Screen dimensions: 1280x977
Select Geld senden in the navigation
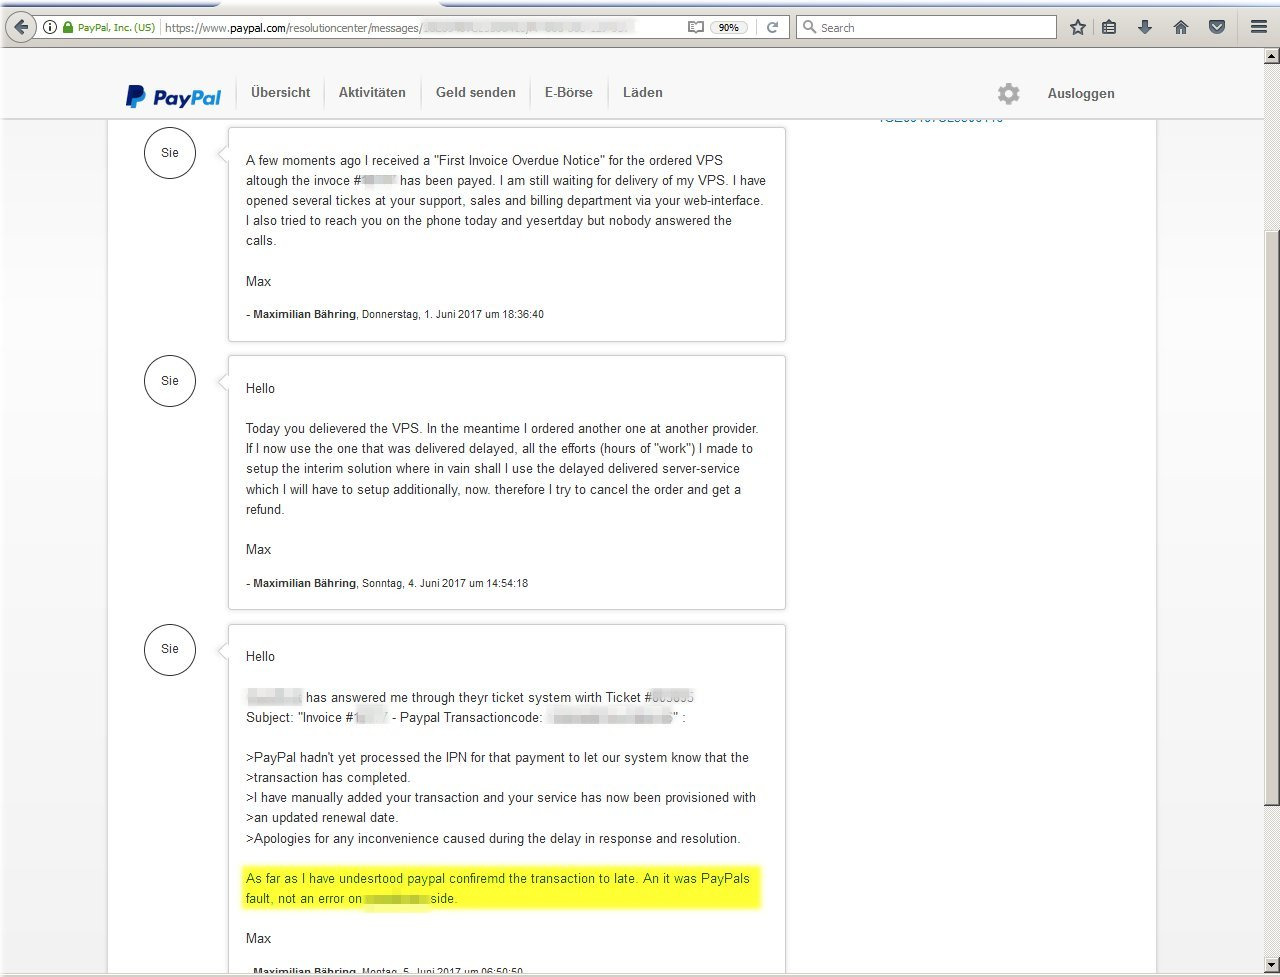(475, 93)
